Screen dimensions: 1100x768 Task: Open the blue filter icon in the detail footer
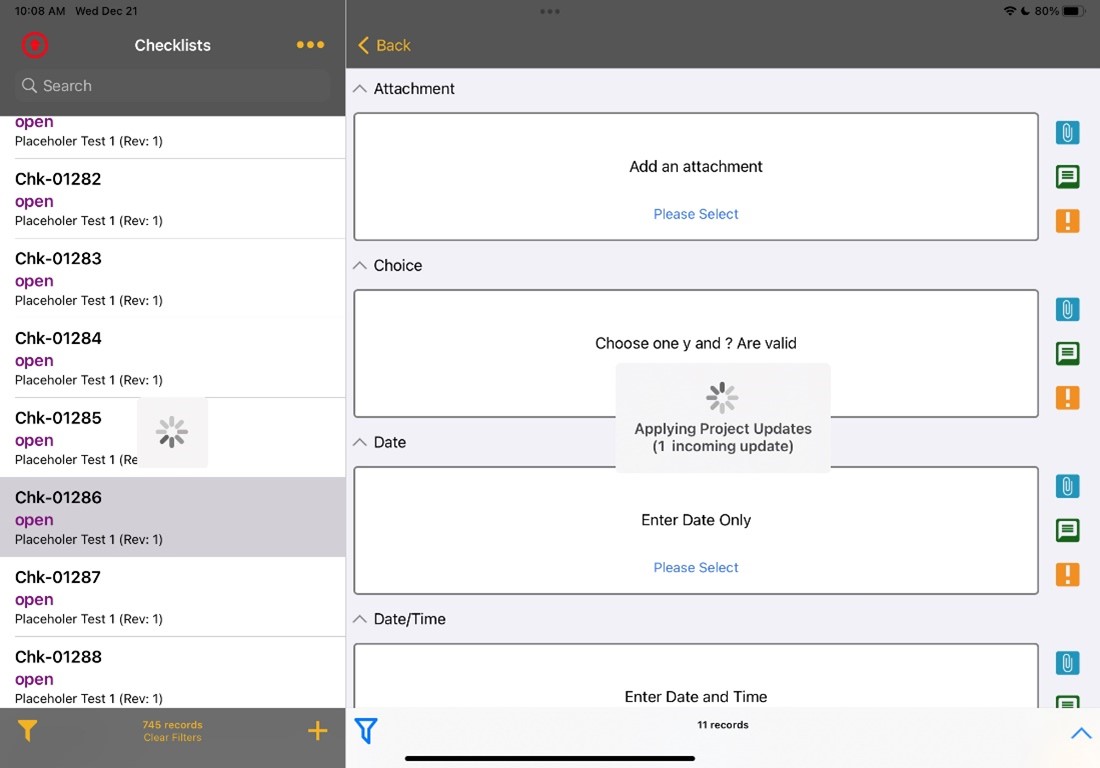tap(366, 731)
